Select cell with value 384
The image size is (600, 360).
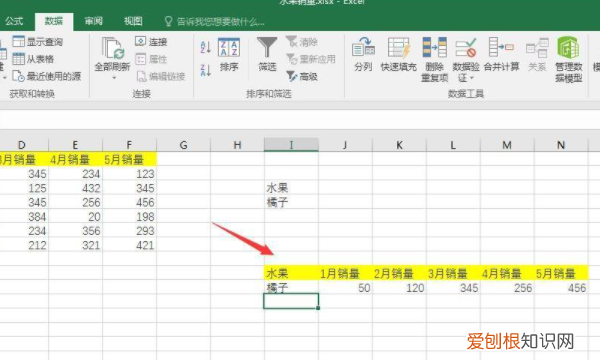coord(24,217)
